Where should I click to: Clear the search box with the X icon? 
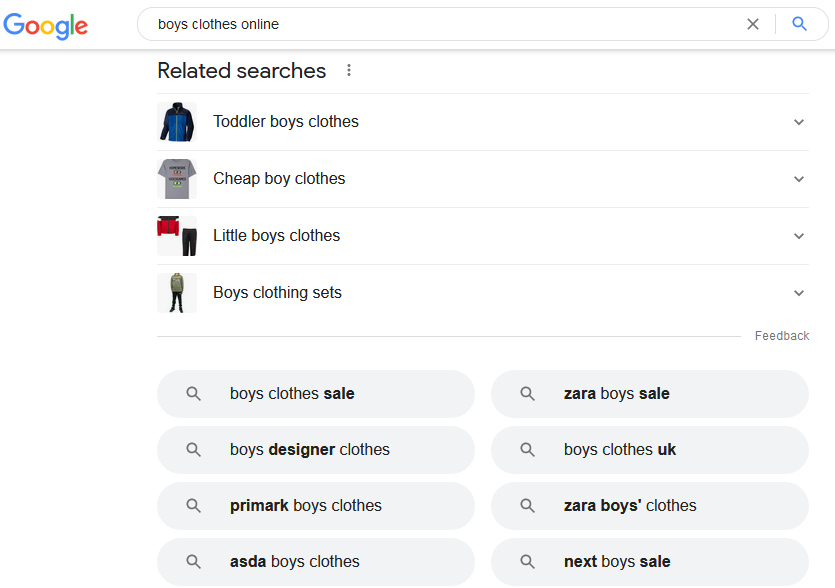click(753, 25)
